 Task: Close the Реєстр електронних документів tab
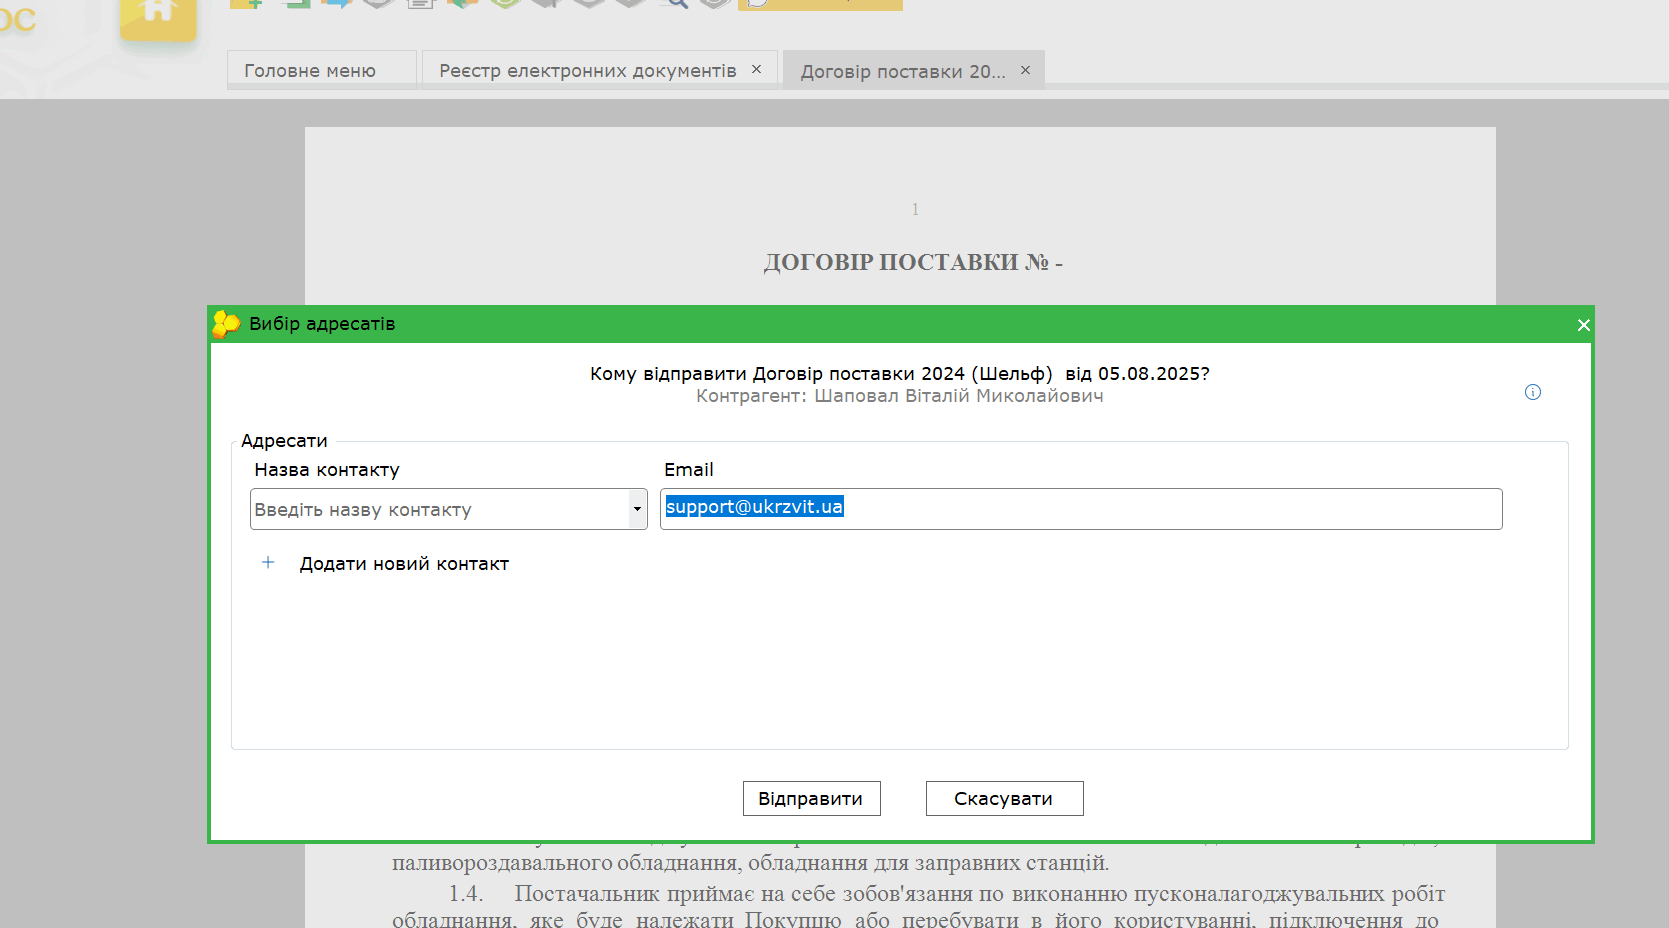click(756, 69)
